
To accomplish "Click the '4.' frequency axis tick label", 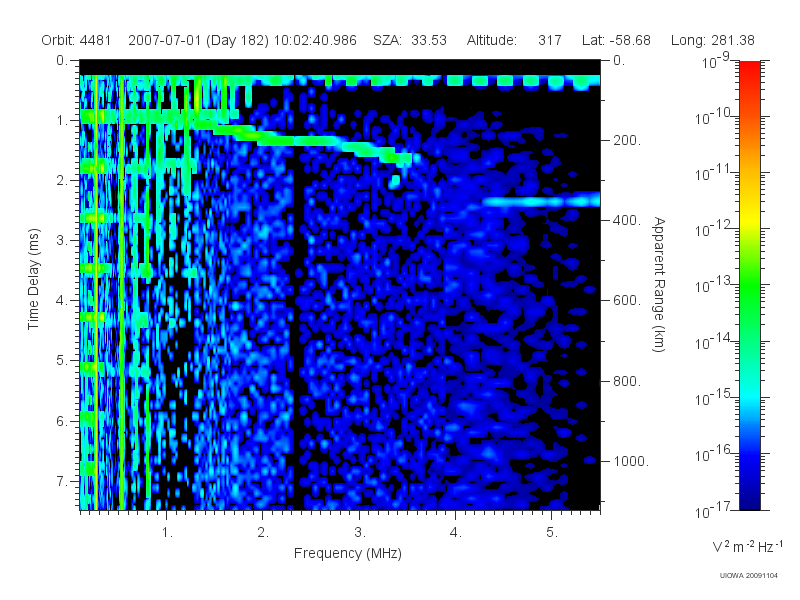I will pos(455,533).
